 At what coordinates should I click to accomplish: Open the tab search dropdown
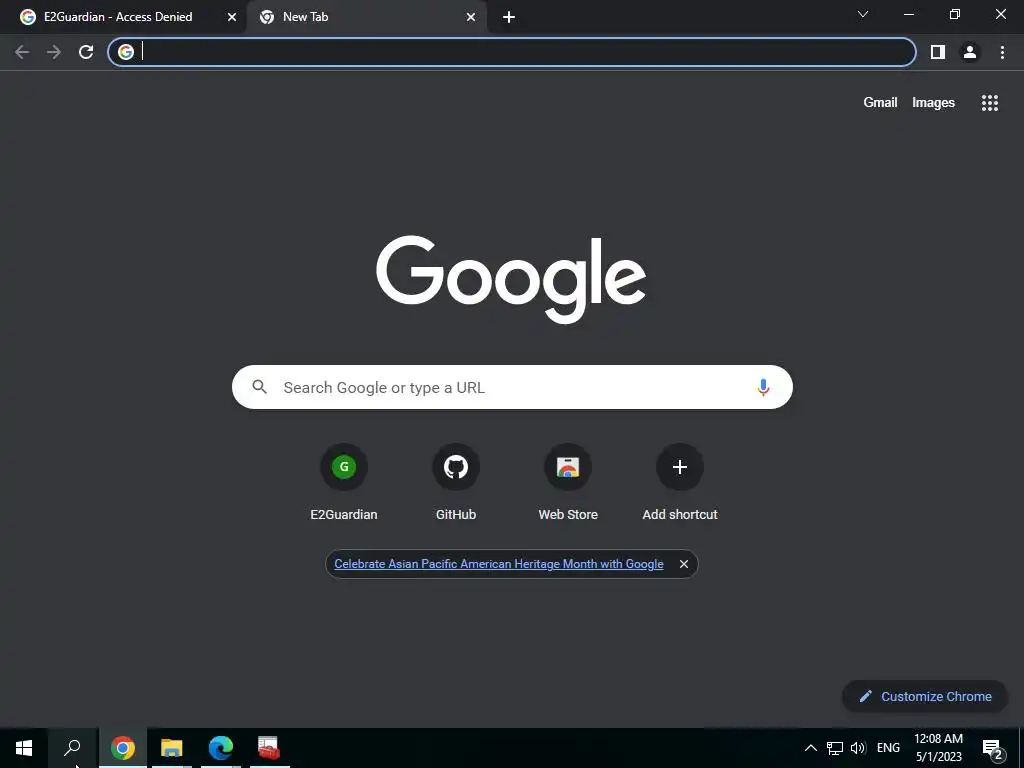[x=863, y=14]
